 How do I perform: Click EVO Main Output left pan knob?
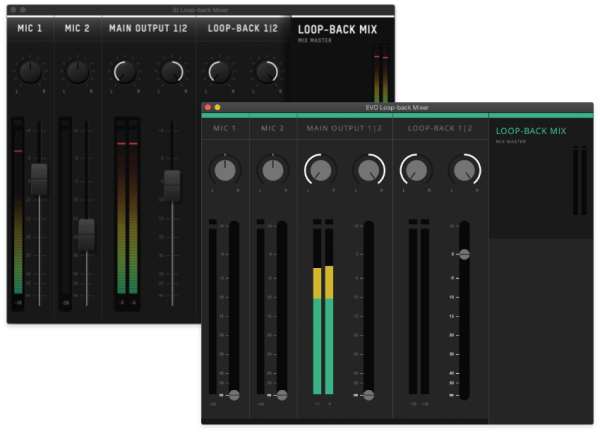coord(321,170)
